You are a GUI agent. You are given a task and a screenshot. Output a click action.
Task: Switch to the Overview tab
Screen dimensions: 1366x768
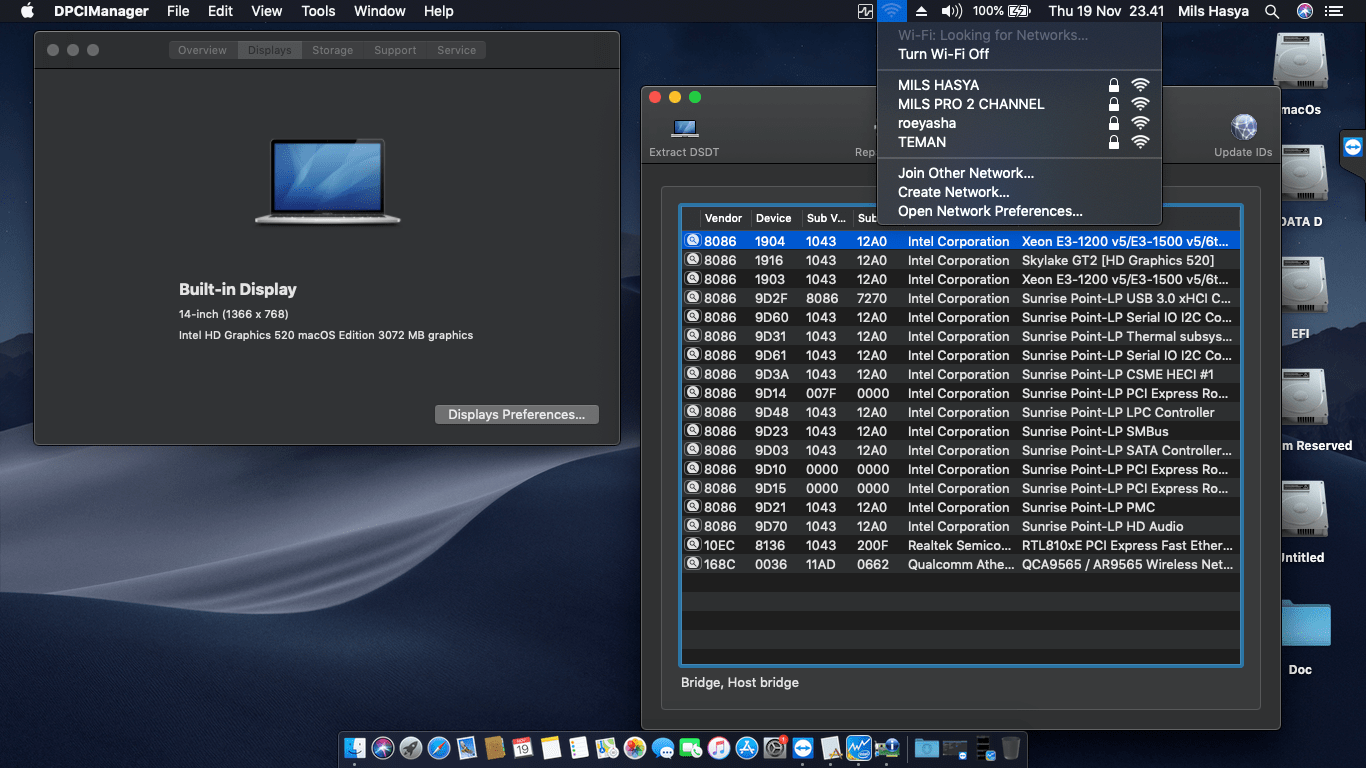tap(203, 50)
